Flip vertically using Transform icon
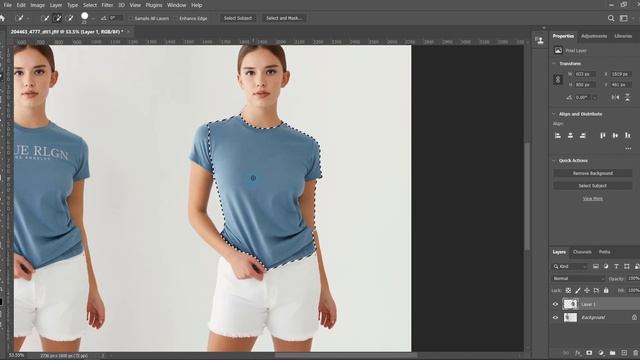Screen dimensions: 640x360 click(627, 97)
